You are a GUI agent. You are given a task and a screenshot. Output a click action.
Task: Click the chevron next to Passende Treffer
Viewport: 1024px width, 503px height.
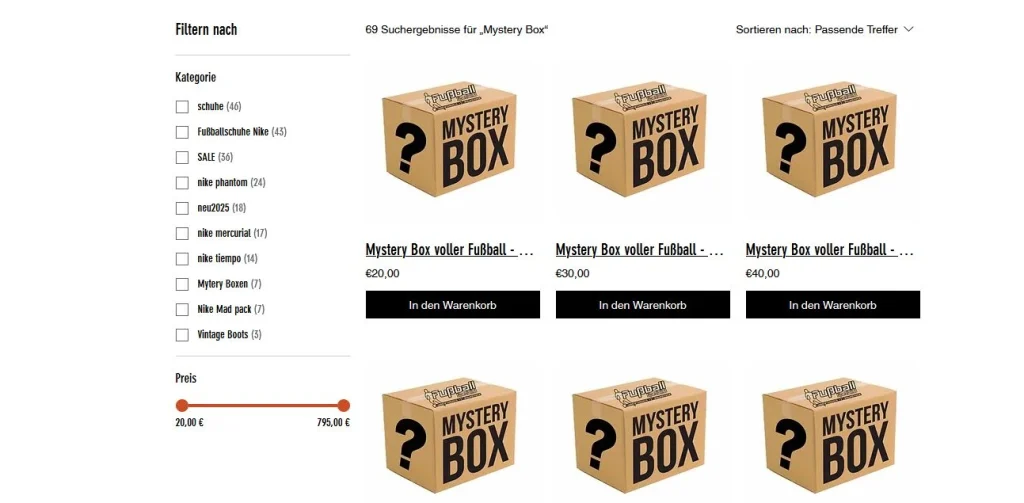[908, 29]
